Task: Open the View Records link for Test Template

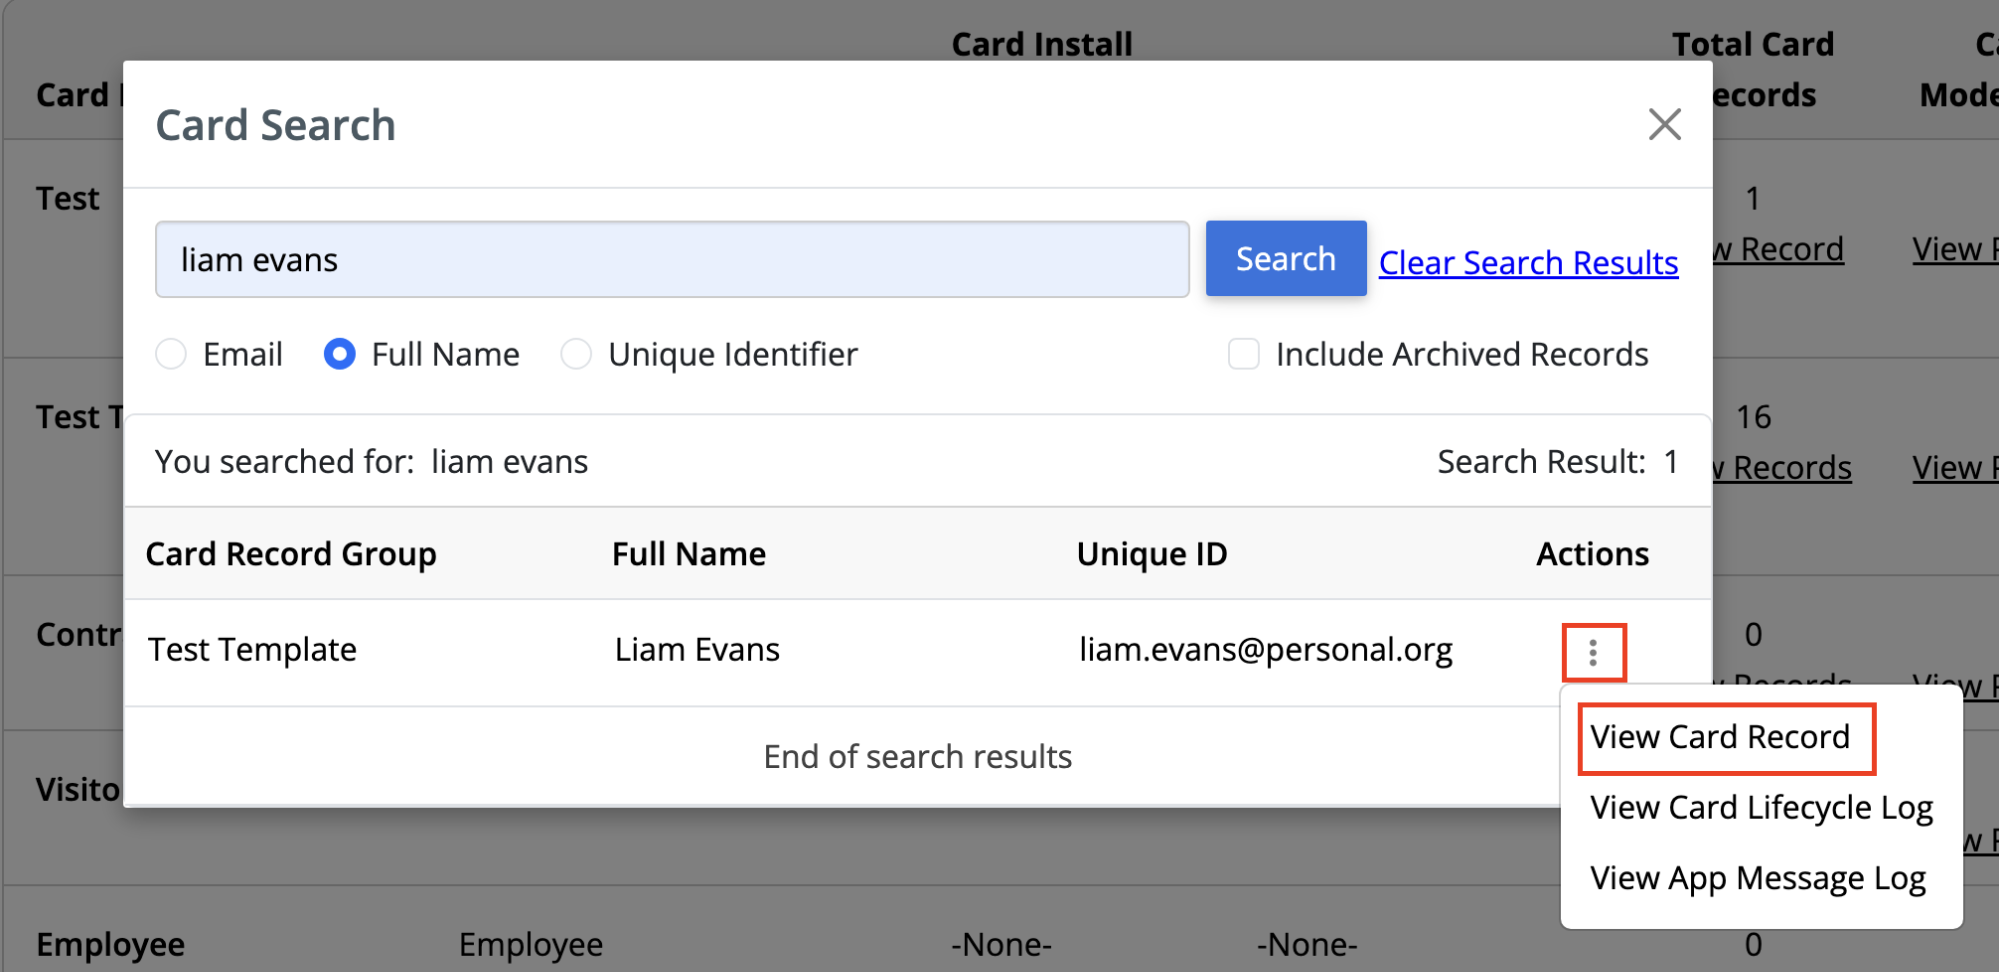Action: coord(1781,467)
